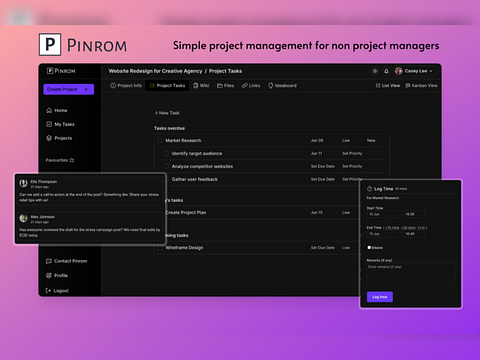
Task: Click the Favourites star icon
Action: [72, 160]
